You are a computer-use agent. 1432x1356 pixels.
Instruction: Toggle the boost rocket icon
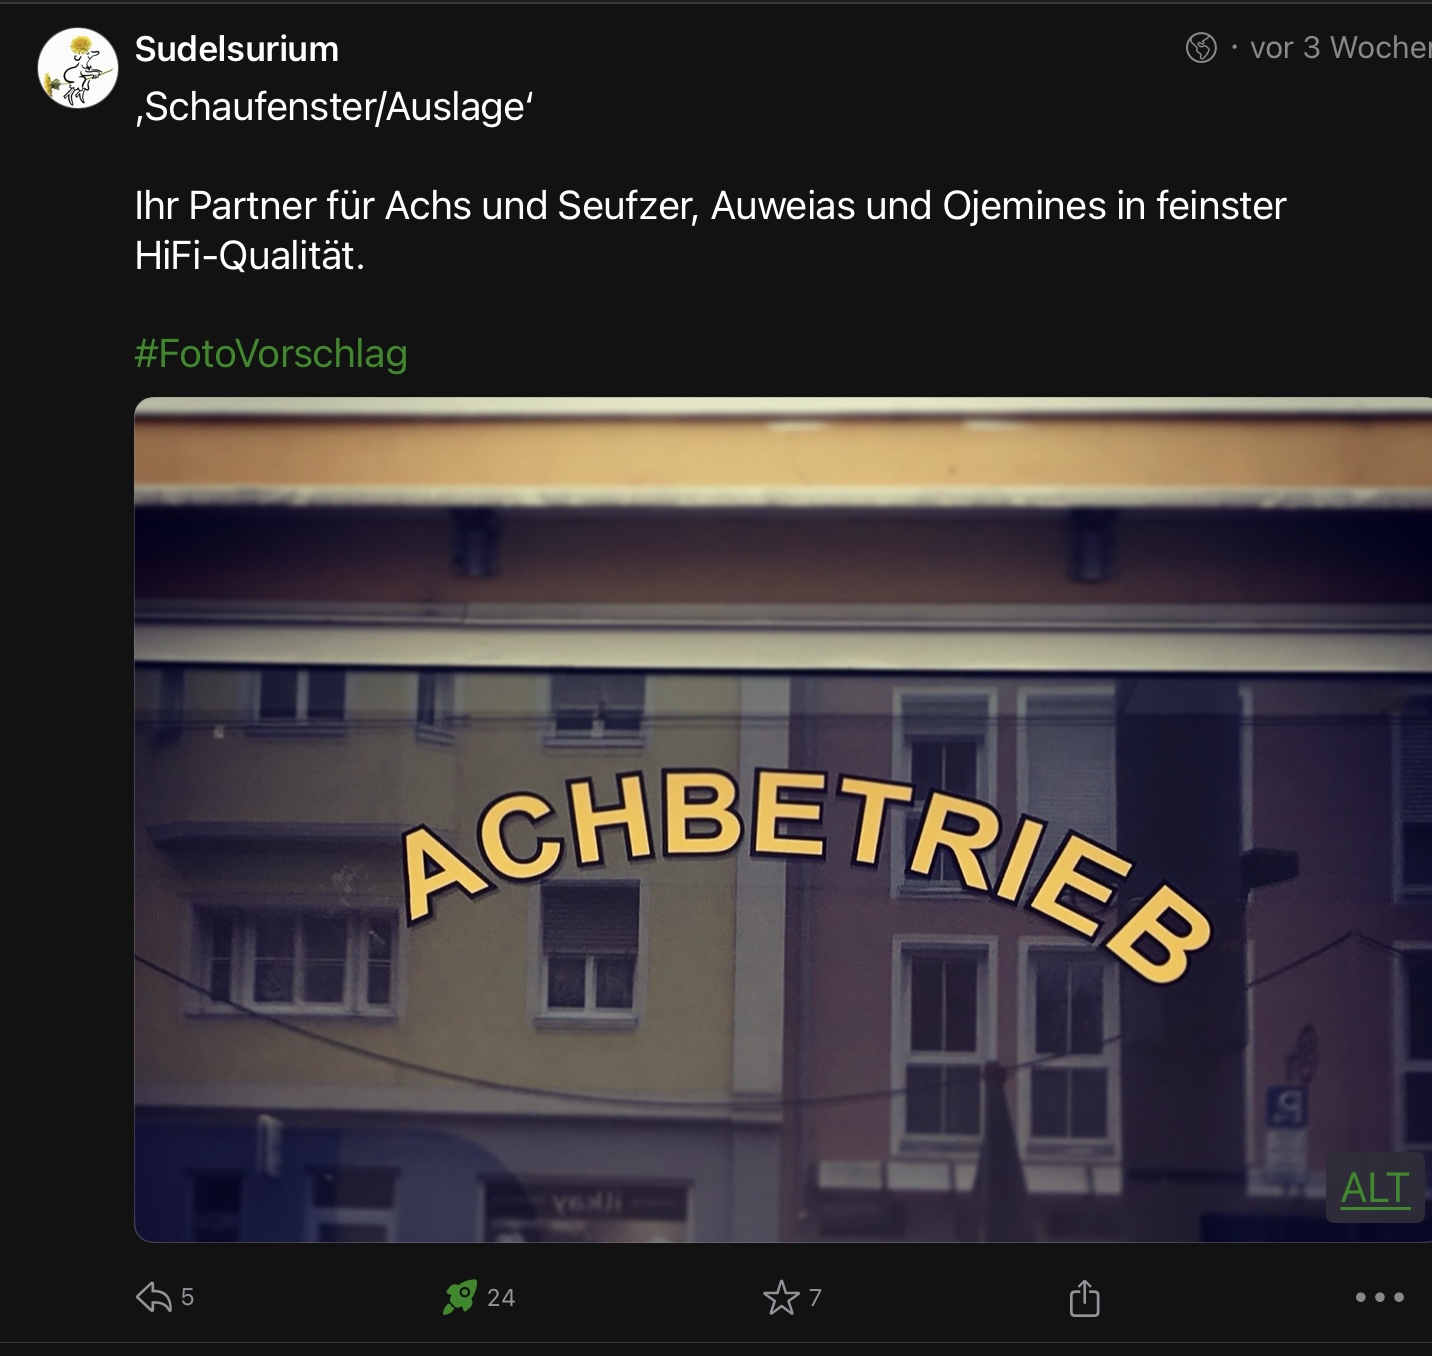tap(460, 1297)
